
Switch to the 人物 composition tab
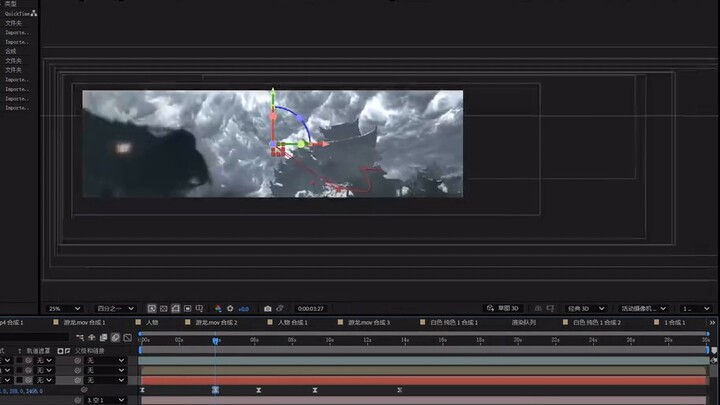pyautogui.click(x=152, y=323)
